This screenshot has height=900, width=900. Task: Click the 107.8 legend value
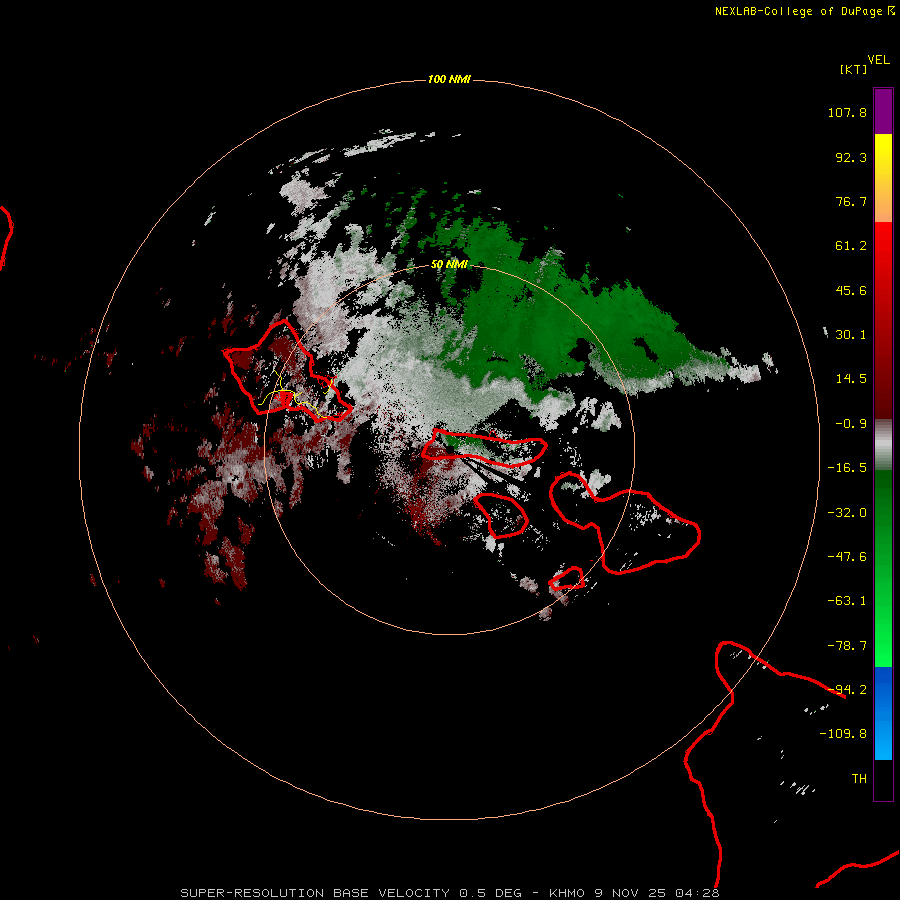pyautogui.click(x=847, y=112)
